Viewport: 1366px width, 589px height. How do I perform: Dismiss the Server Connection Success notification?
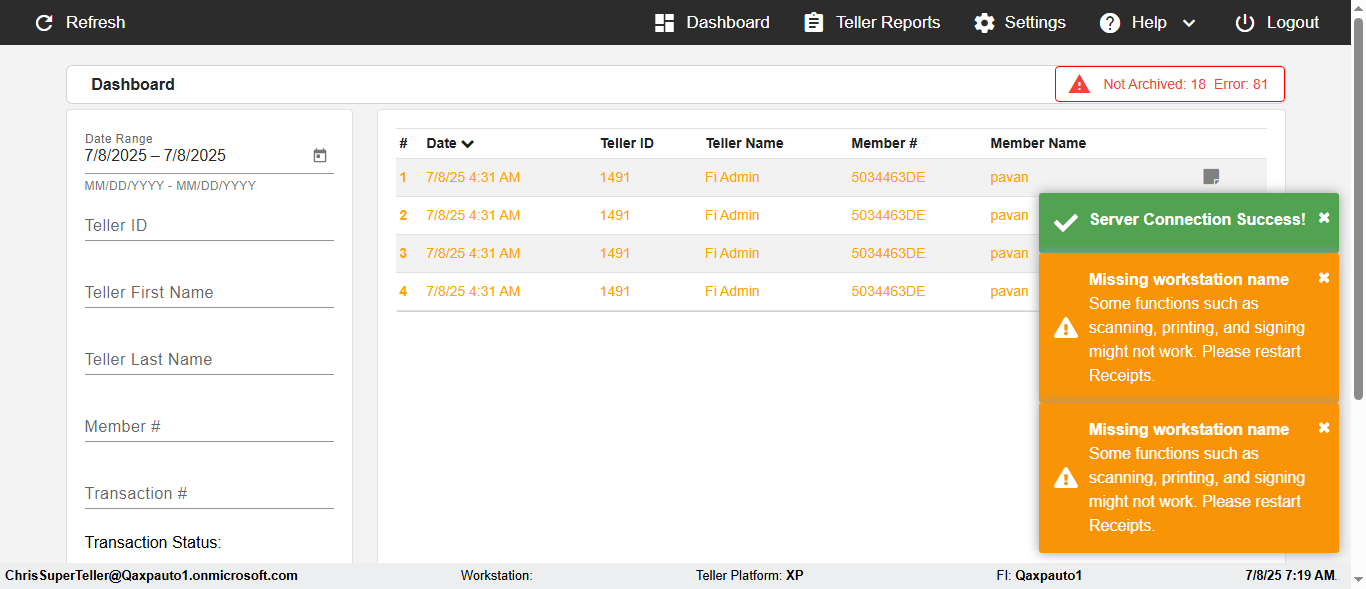1324,218
